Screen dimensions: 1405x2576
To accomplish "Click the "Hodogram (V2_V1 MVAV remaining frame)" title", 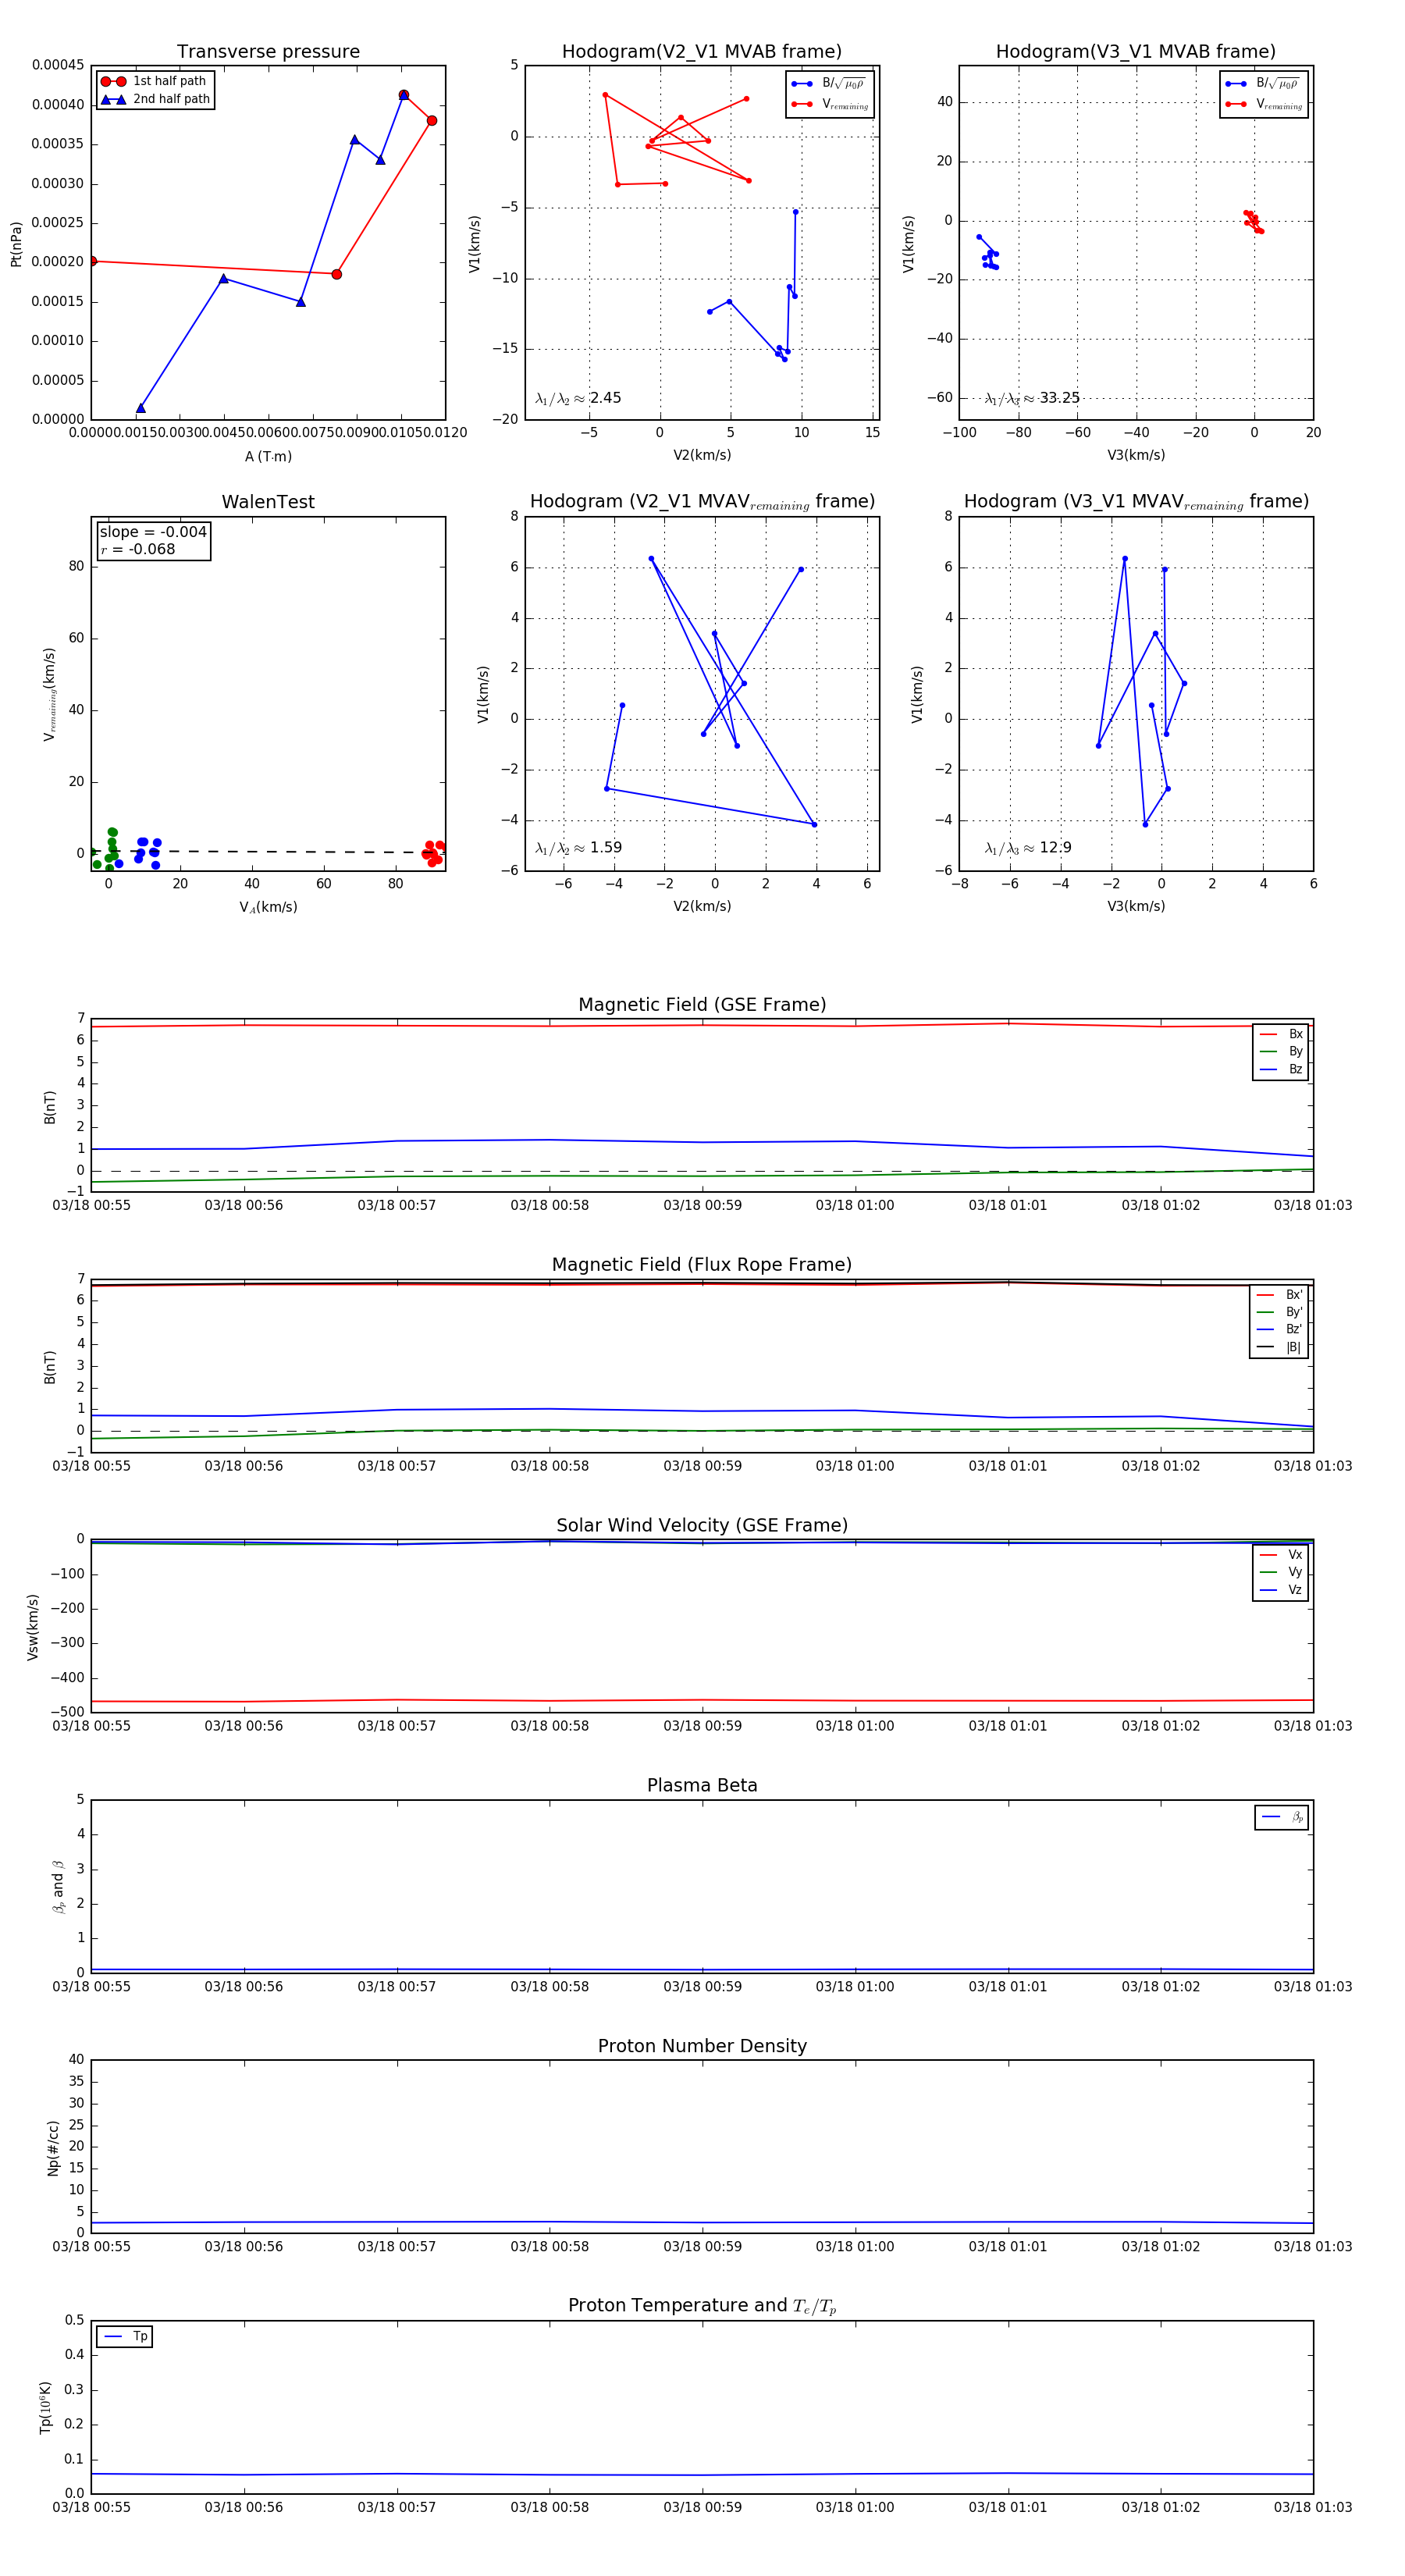I will pyautogui.click(x=702, y=502).
